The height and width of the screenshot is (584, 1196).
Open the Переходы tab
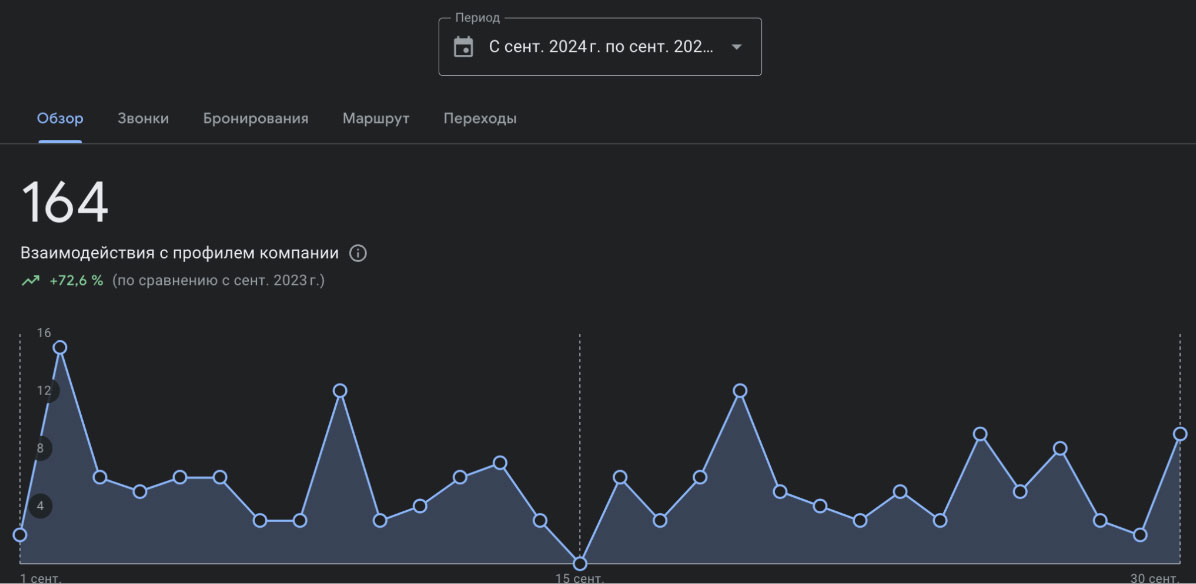tap(480, 118)
